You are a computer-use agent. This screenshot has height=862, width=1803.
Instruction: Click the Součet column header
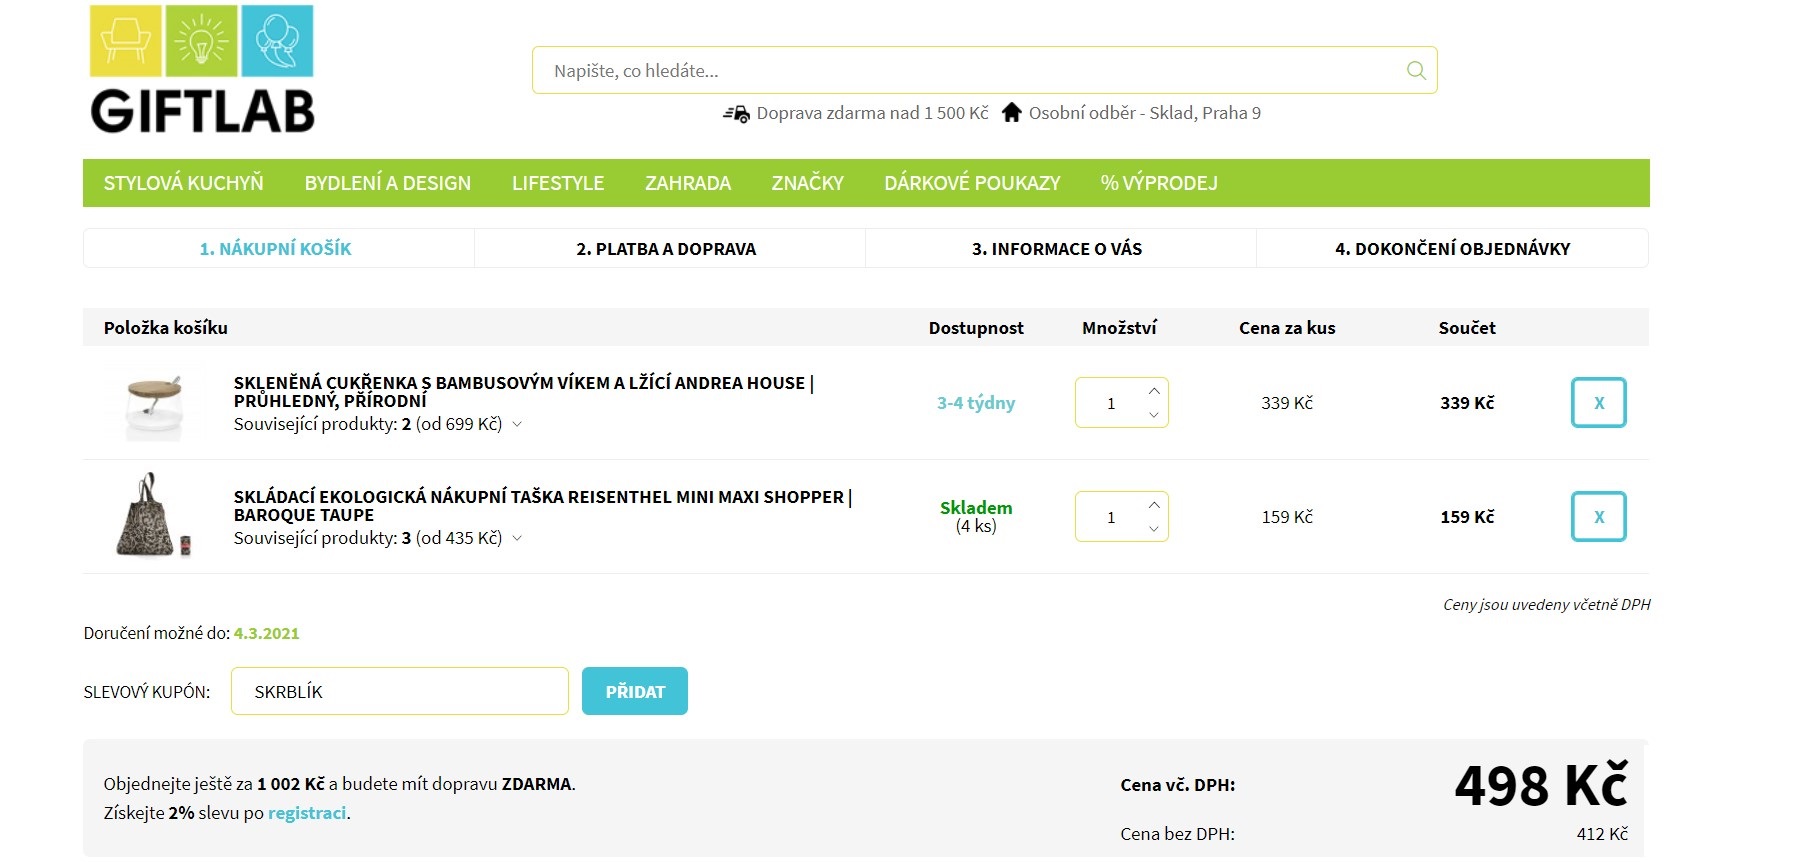point(1467,328)
